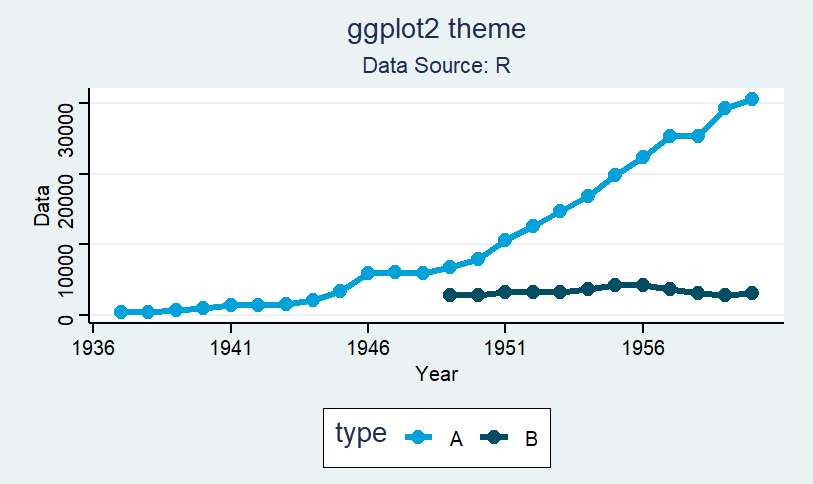Click the 10000 y-axis tick label
The height and width of the screenshot is (484, 813).
pyautogui.click(x=66, y=270)
